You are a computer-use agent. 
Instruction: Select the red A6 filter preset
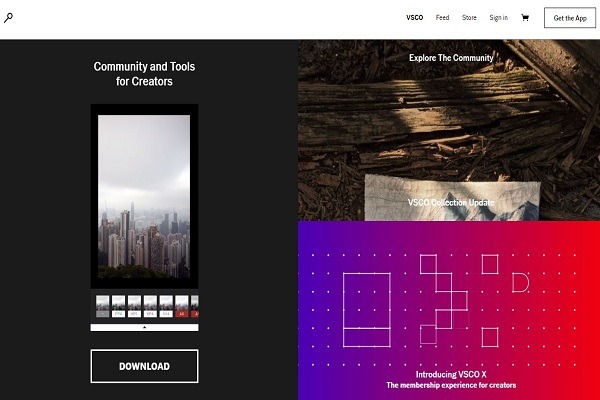click(x=182, y=306)
